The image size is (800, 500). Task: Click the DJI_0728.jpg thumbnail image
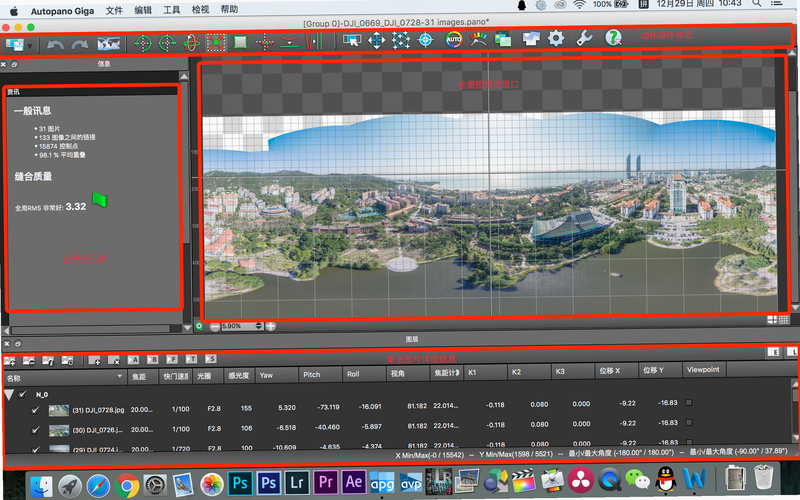tap(59, 410)
